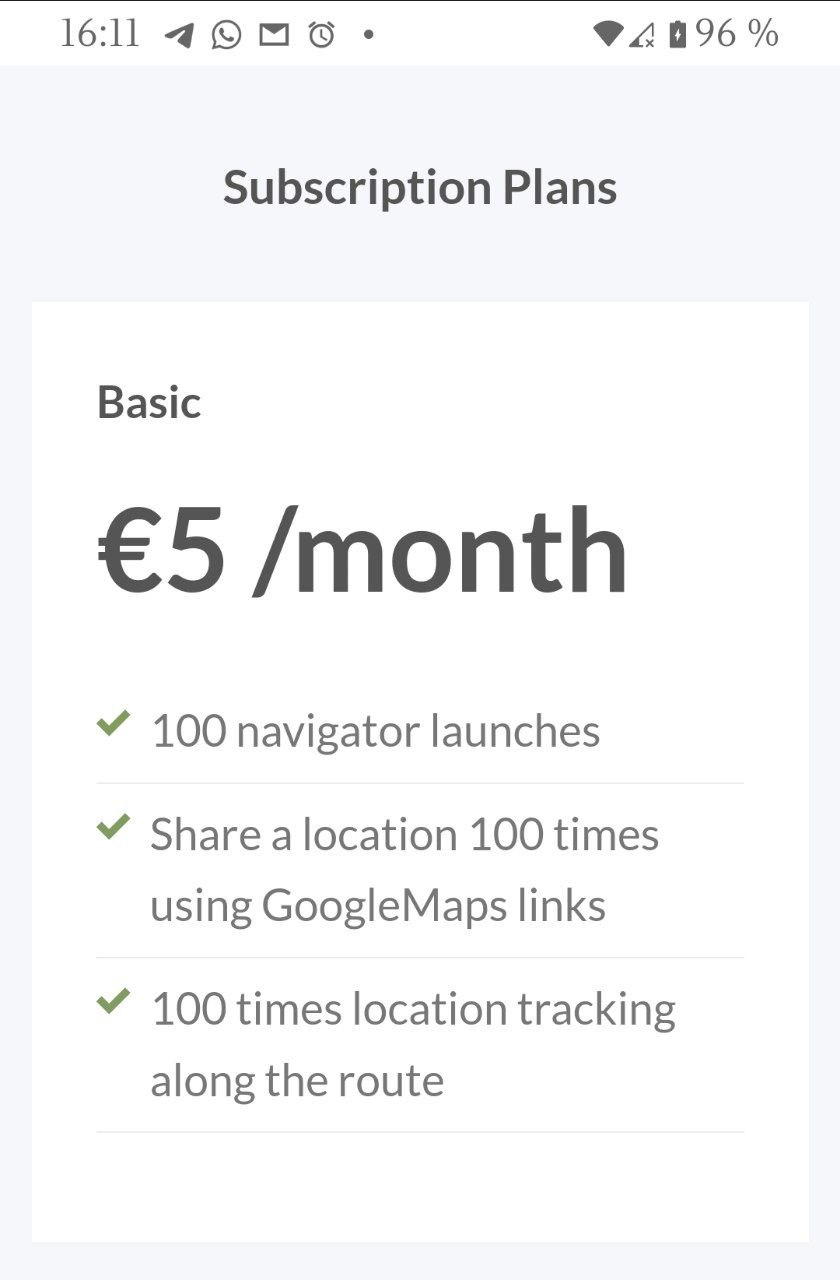840x1280 pixels.
Task: Tap the mobile signal status icon
Action: pos(641,36)
